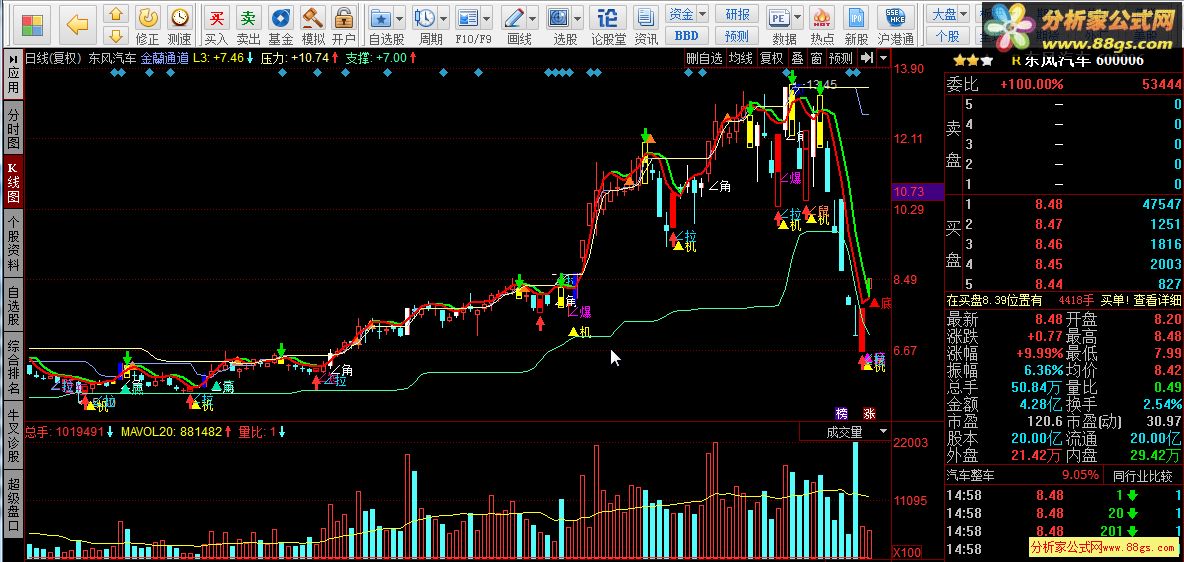
Task: Toggle the 均线 moving average display
Action: pos(741,58)
